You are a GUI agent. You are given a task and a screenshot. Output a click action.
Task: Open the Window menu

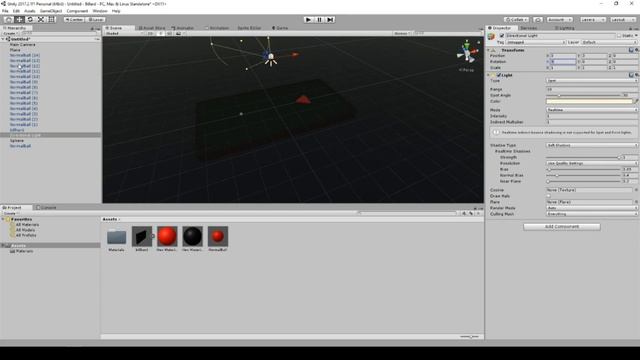coord(100,11)
